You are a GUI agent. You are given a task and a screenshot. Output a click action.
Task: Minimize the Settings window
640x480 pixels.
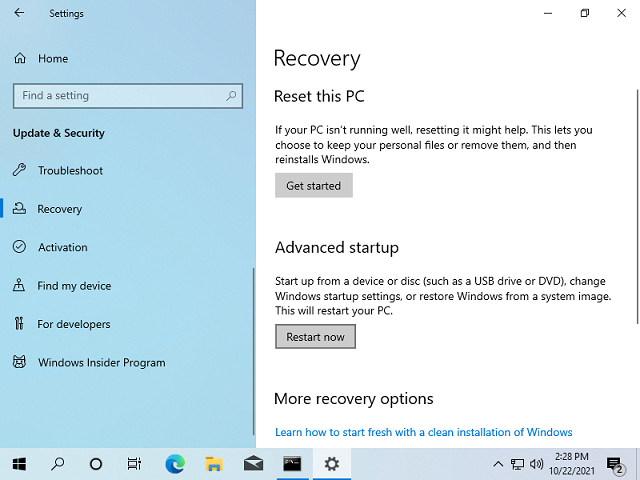[548, 13]
